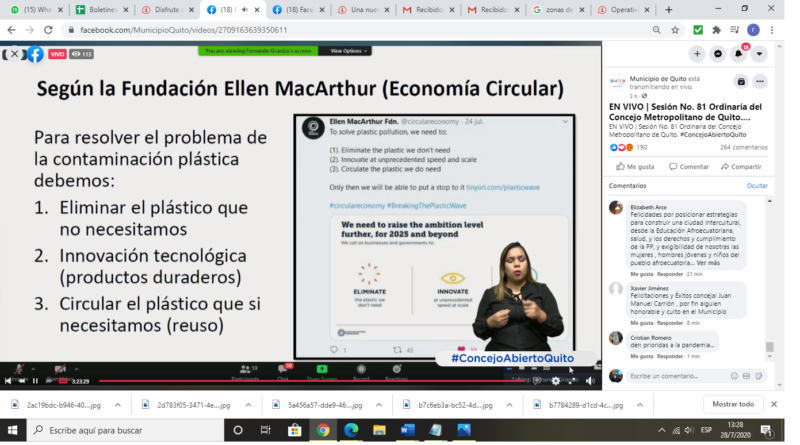Viewport: 800px width, 445px height.
Task: Open Microsoft Edge from the taskbar
Action: click(x=351, y=430)
